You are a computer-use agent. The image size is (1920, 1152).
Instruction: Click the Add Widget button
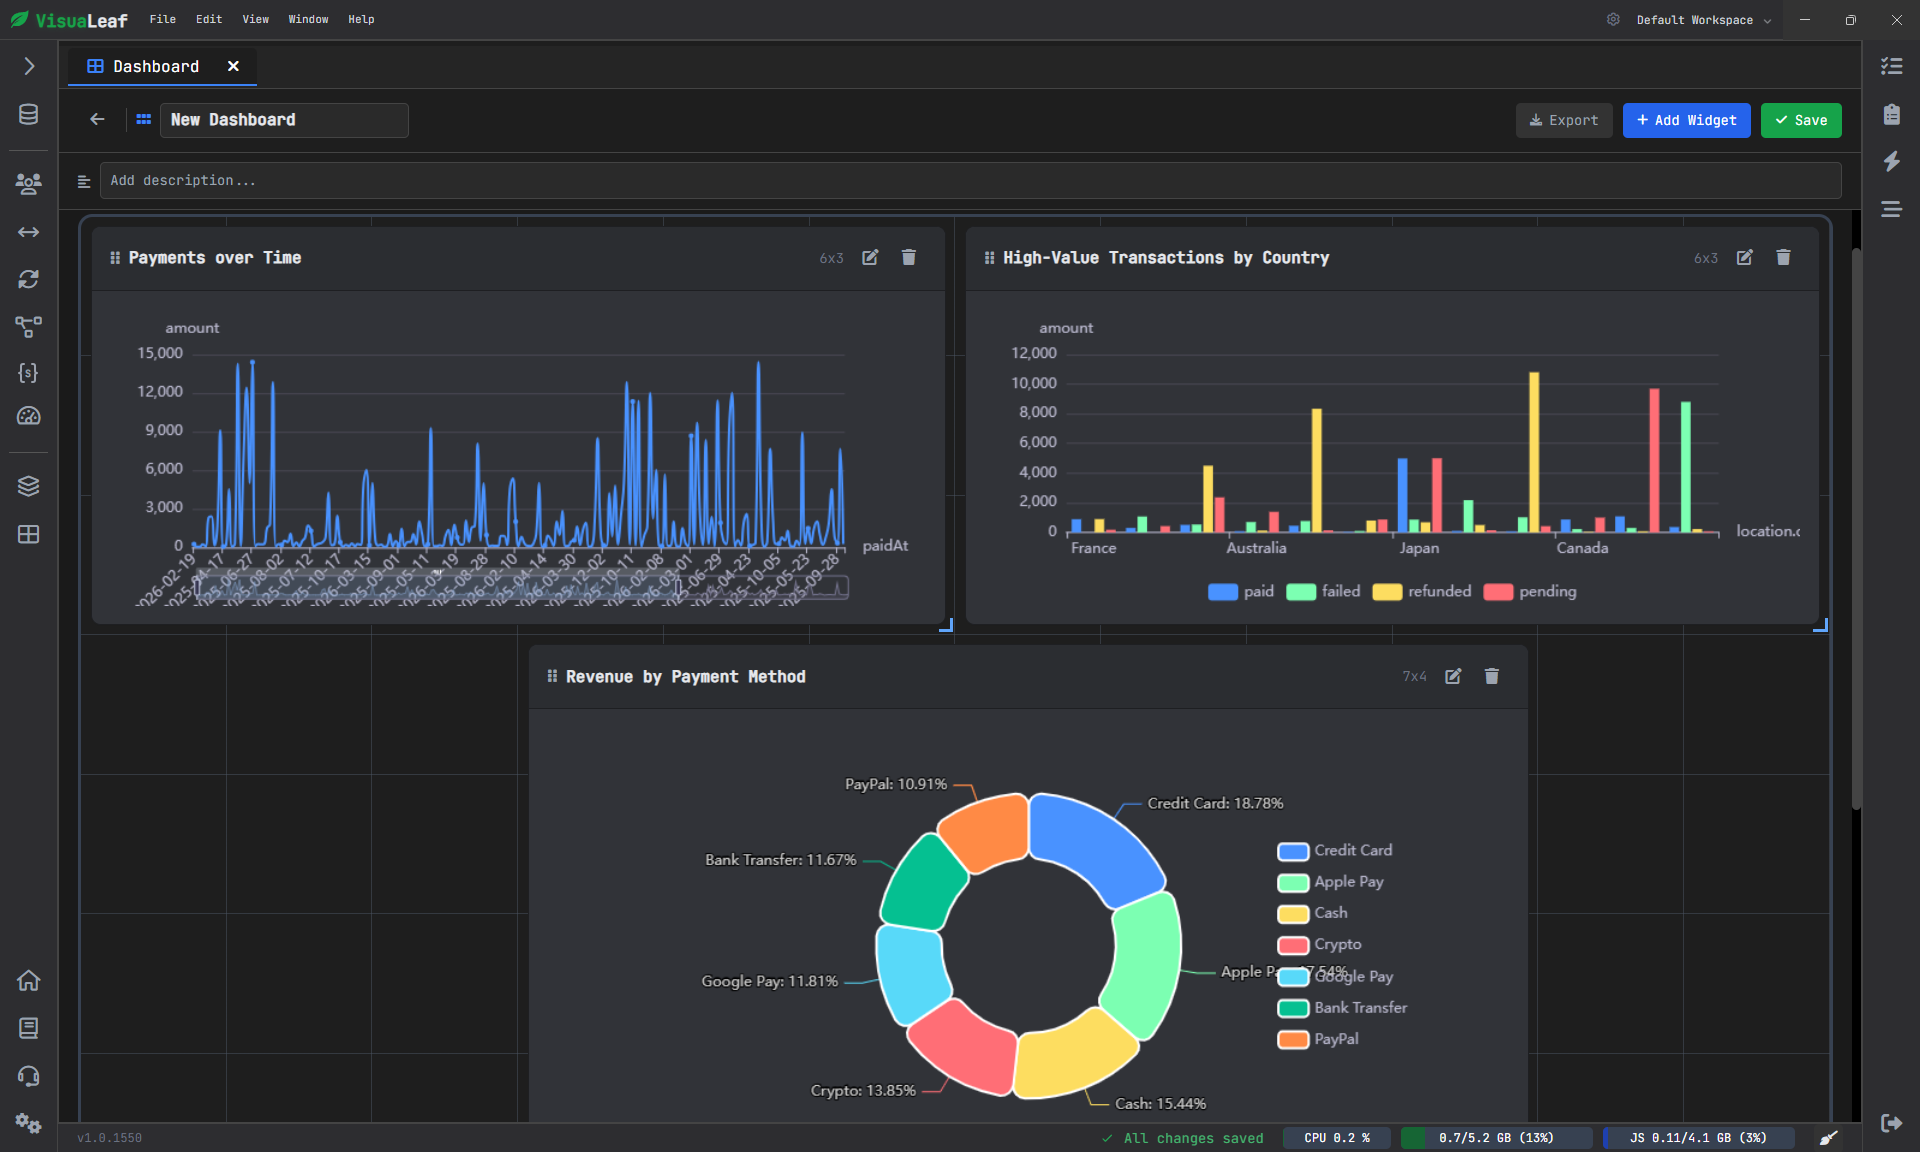pos(1686,120)
